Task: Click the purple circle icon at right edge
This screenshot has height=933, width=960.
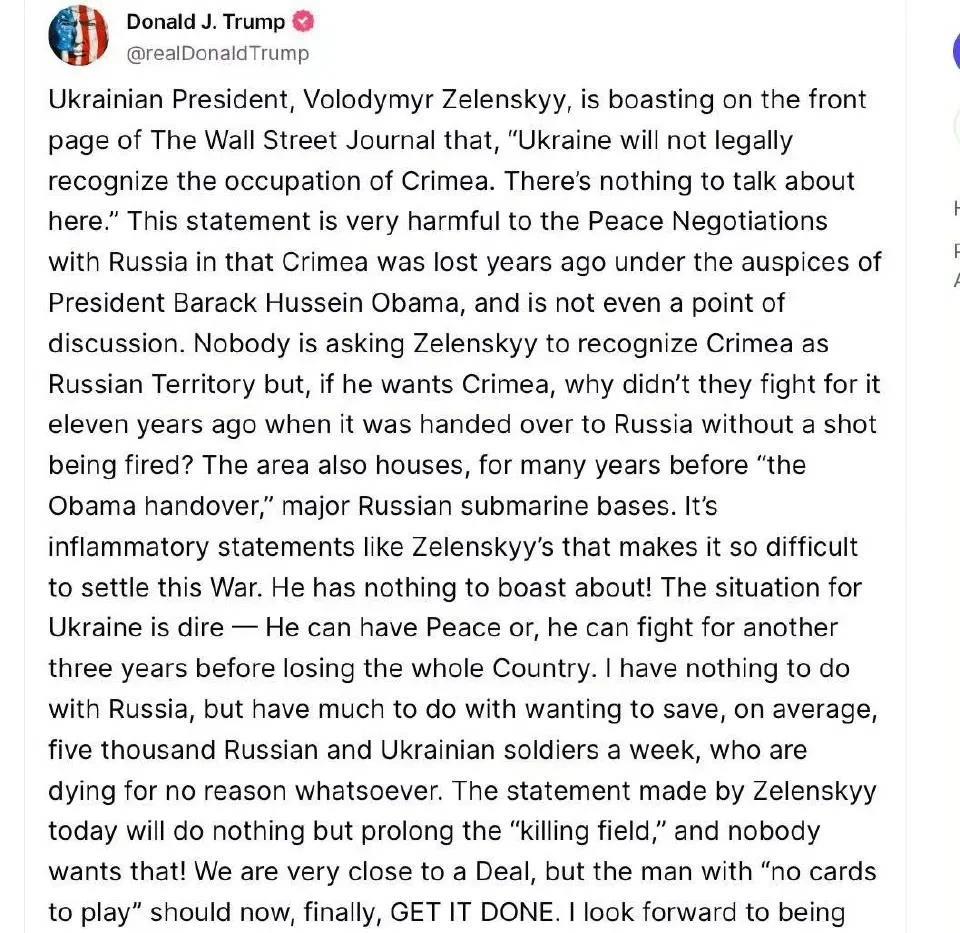Action: pos(956,52)
